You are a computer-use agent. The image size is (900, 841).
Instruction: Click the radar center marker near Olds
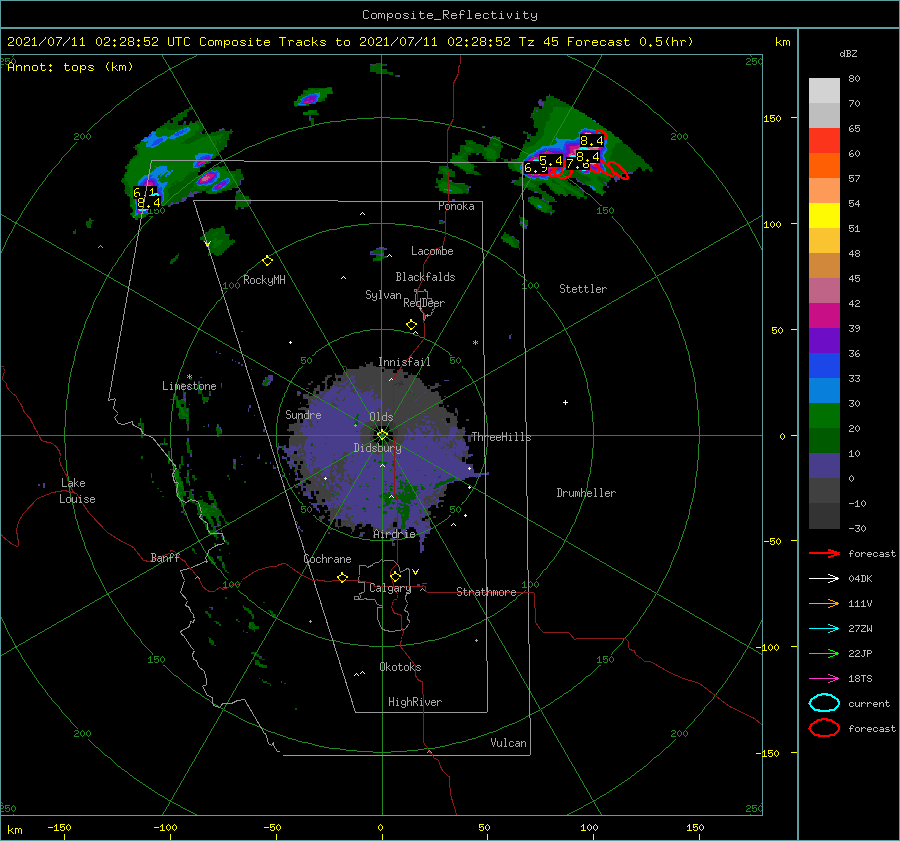(382, 435)
